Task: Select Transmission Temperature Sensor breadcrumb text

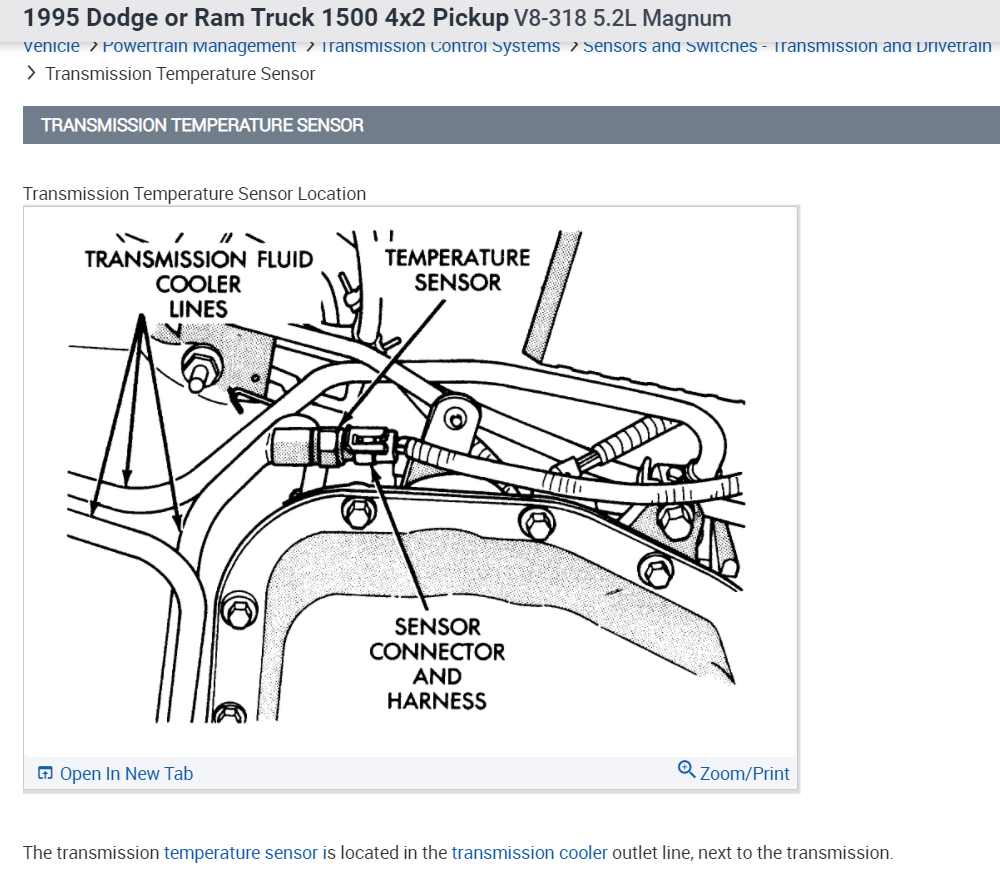Action: point(180,74)
